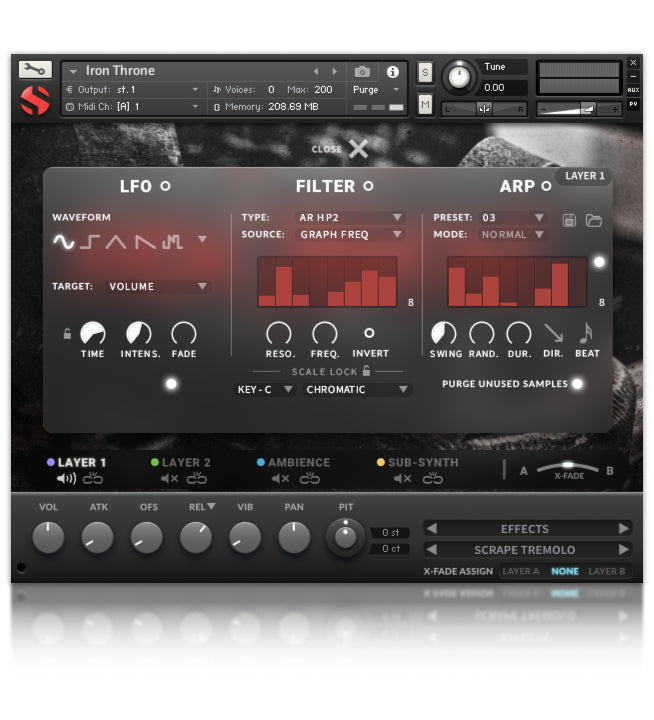Viewport: 654px width, 720px height.
Task: Open the instrument info icon
Action: point(392,72)
